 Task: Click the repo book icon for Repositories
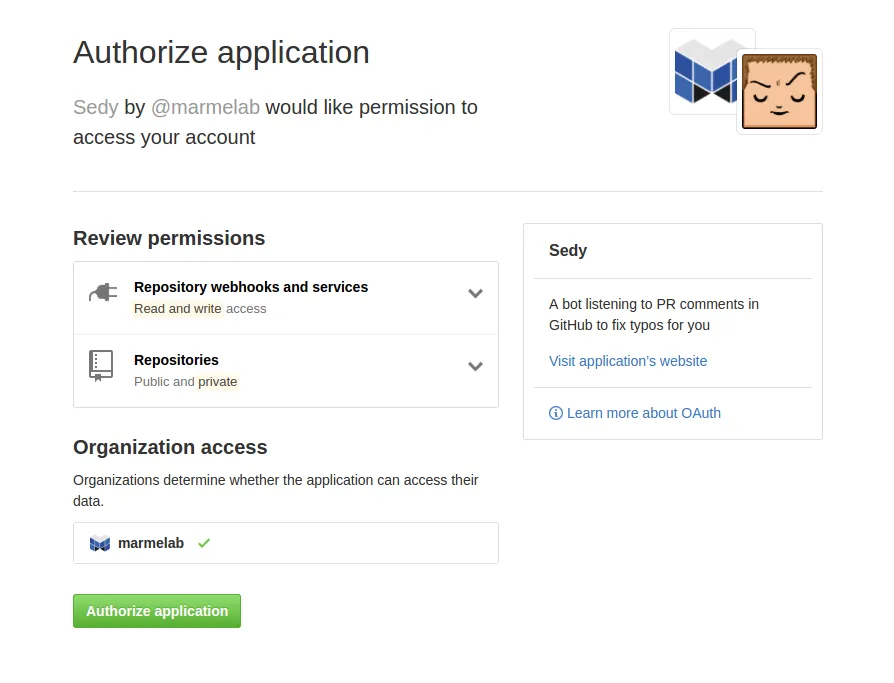pos(101,365)
